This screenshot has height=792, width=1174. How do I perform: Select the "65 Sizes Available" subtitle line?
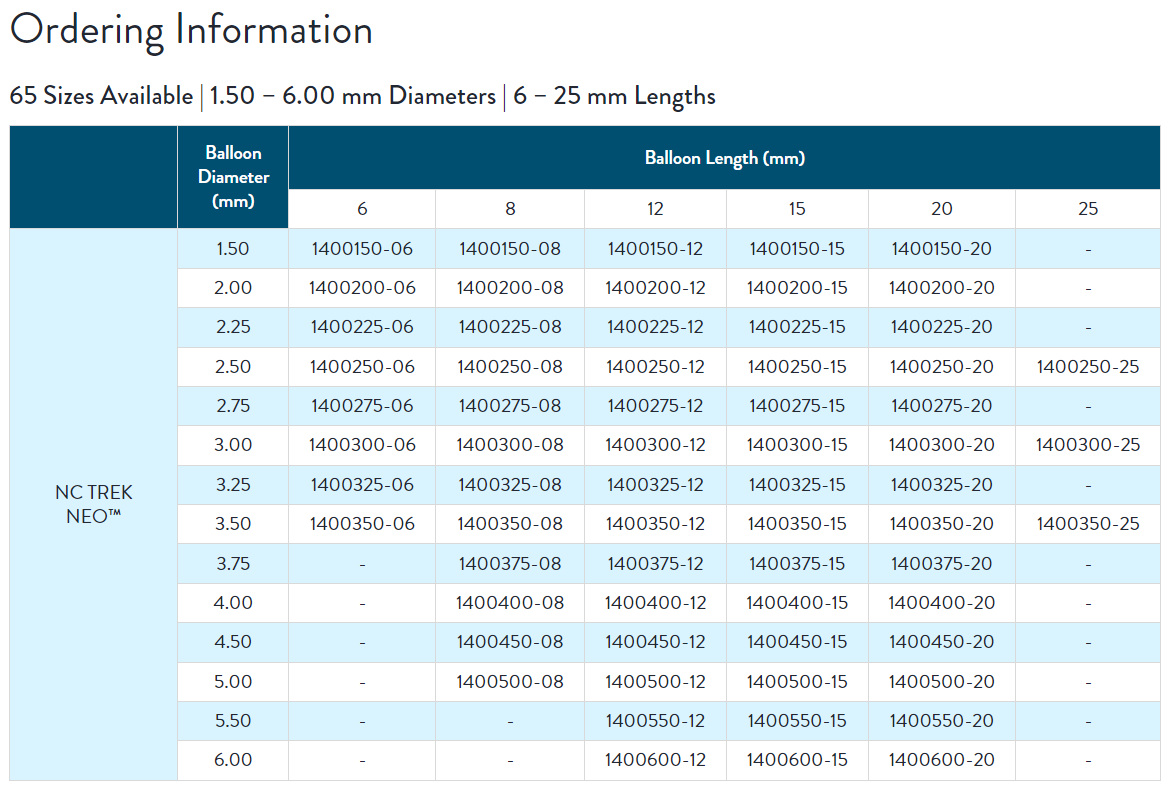[x=362, y=97]
